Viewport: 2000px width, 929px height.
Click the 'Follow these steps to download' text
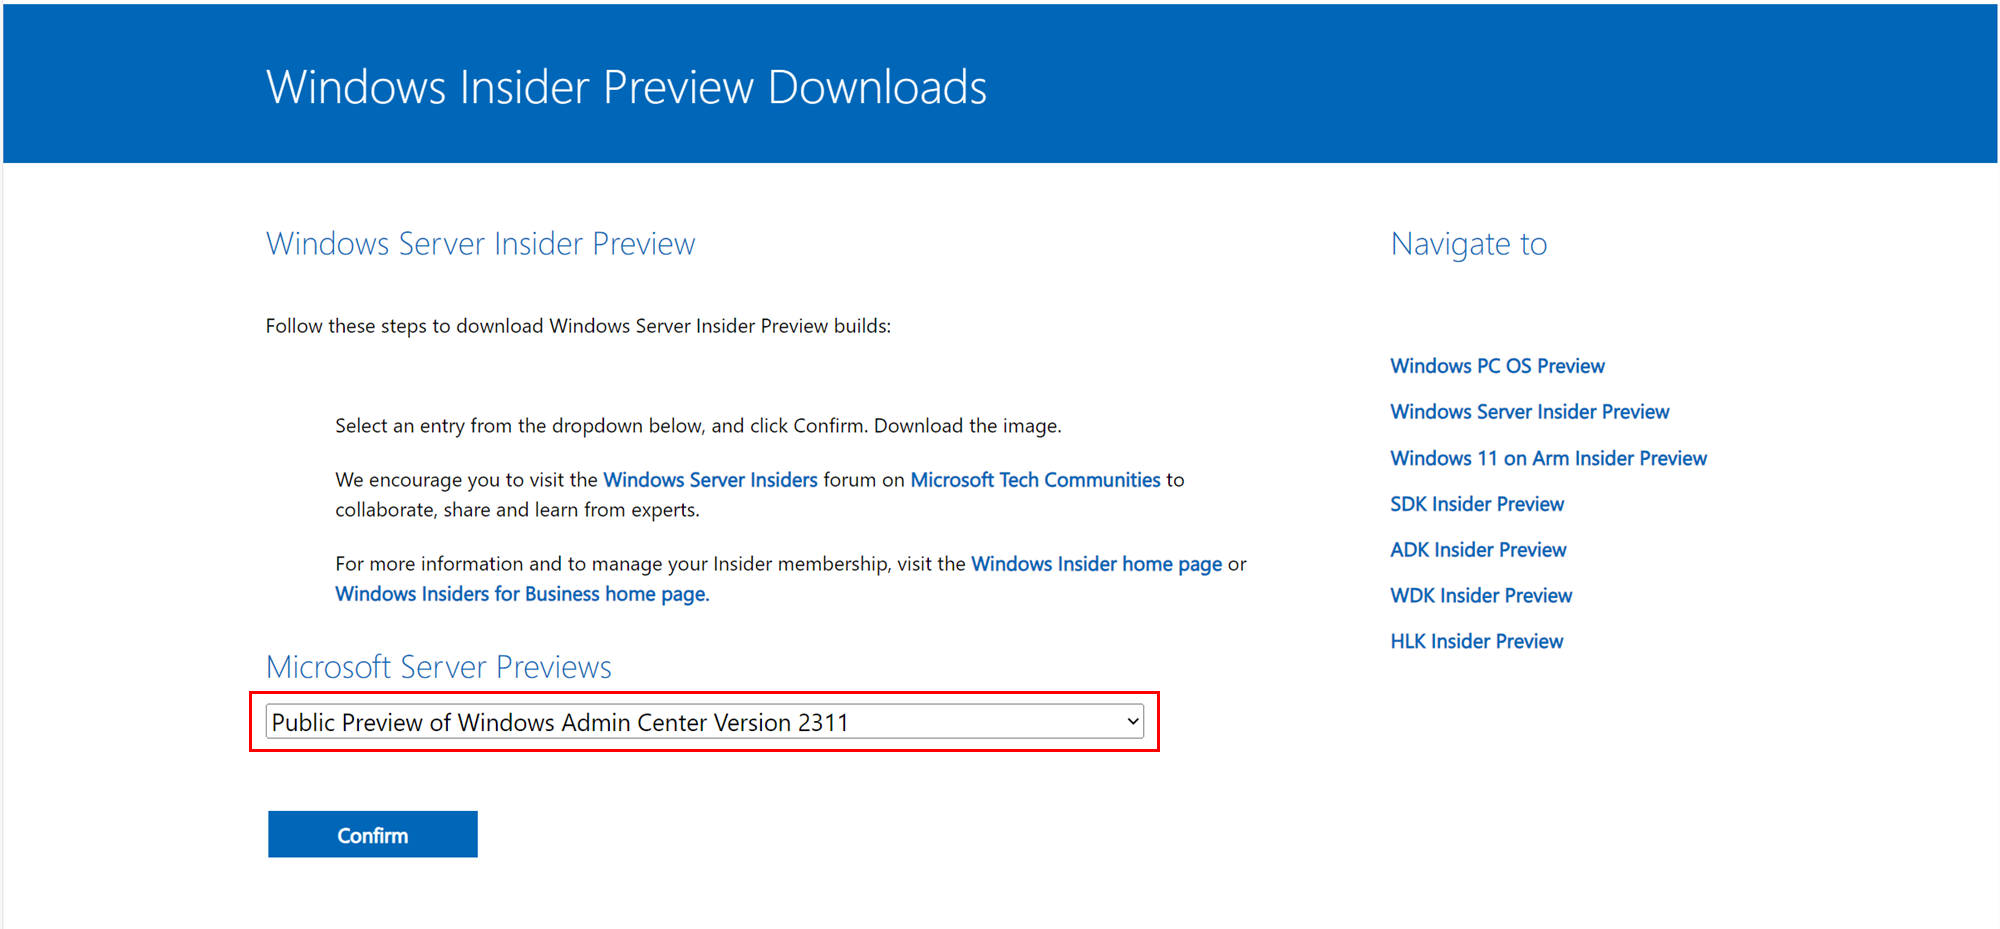[x=578, y=326]
